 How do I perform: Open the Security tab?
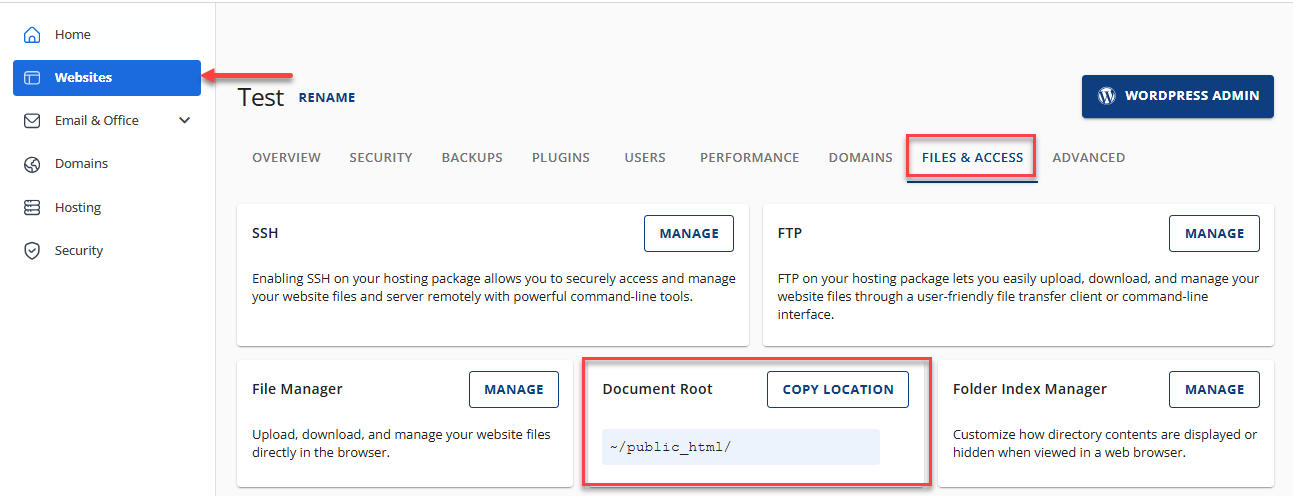point(380,158)
